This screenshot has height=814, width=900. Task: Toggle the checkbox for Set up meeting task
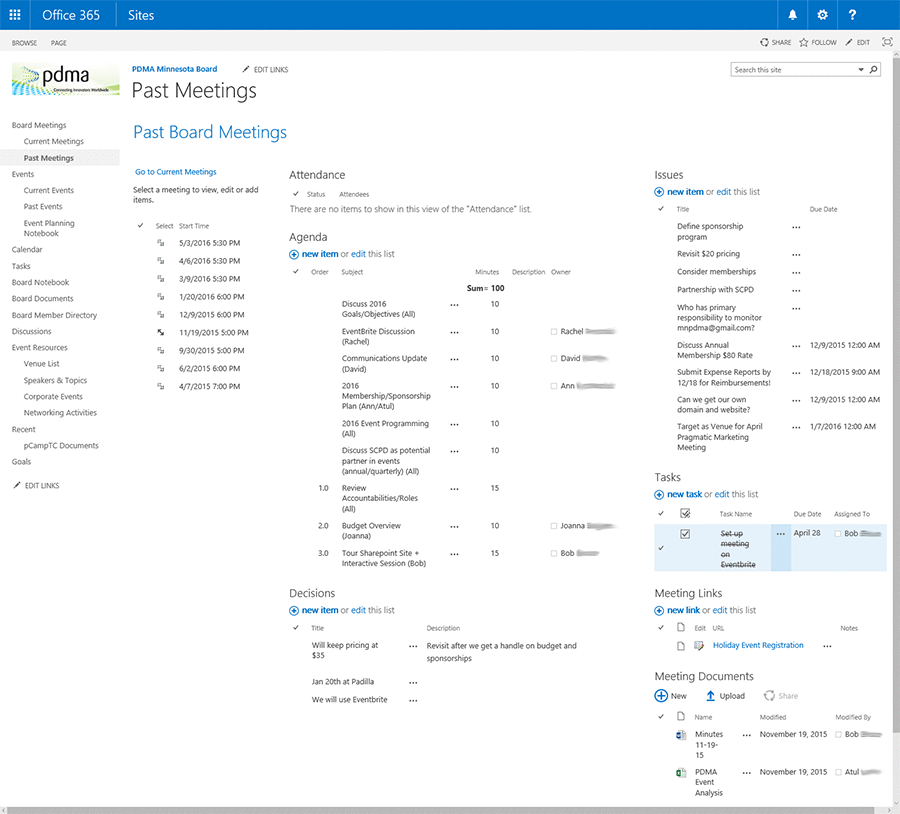[685, 534]
